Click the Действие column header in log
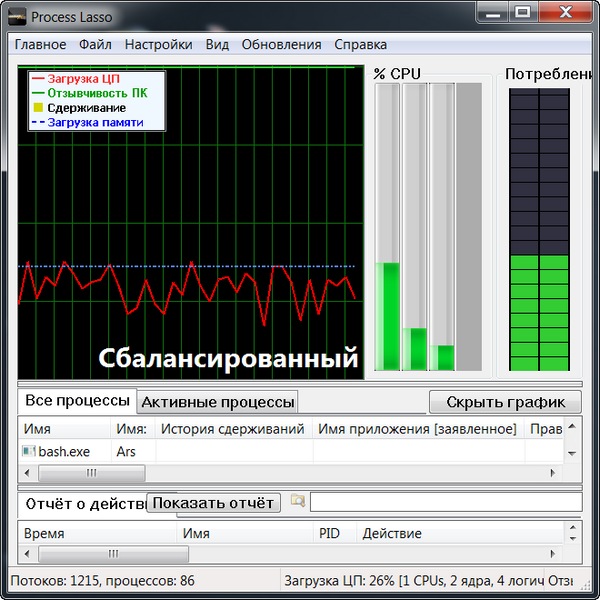600x600 pixels. tap(391, 534)
